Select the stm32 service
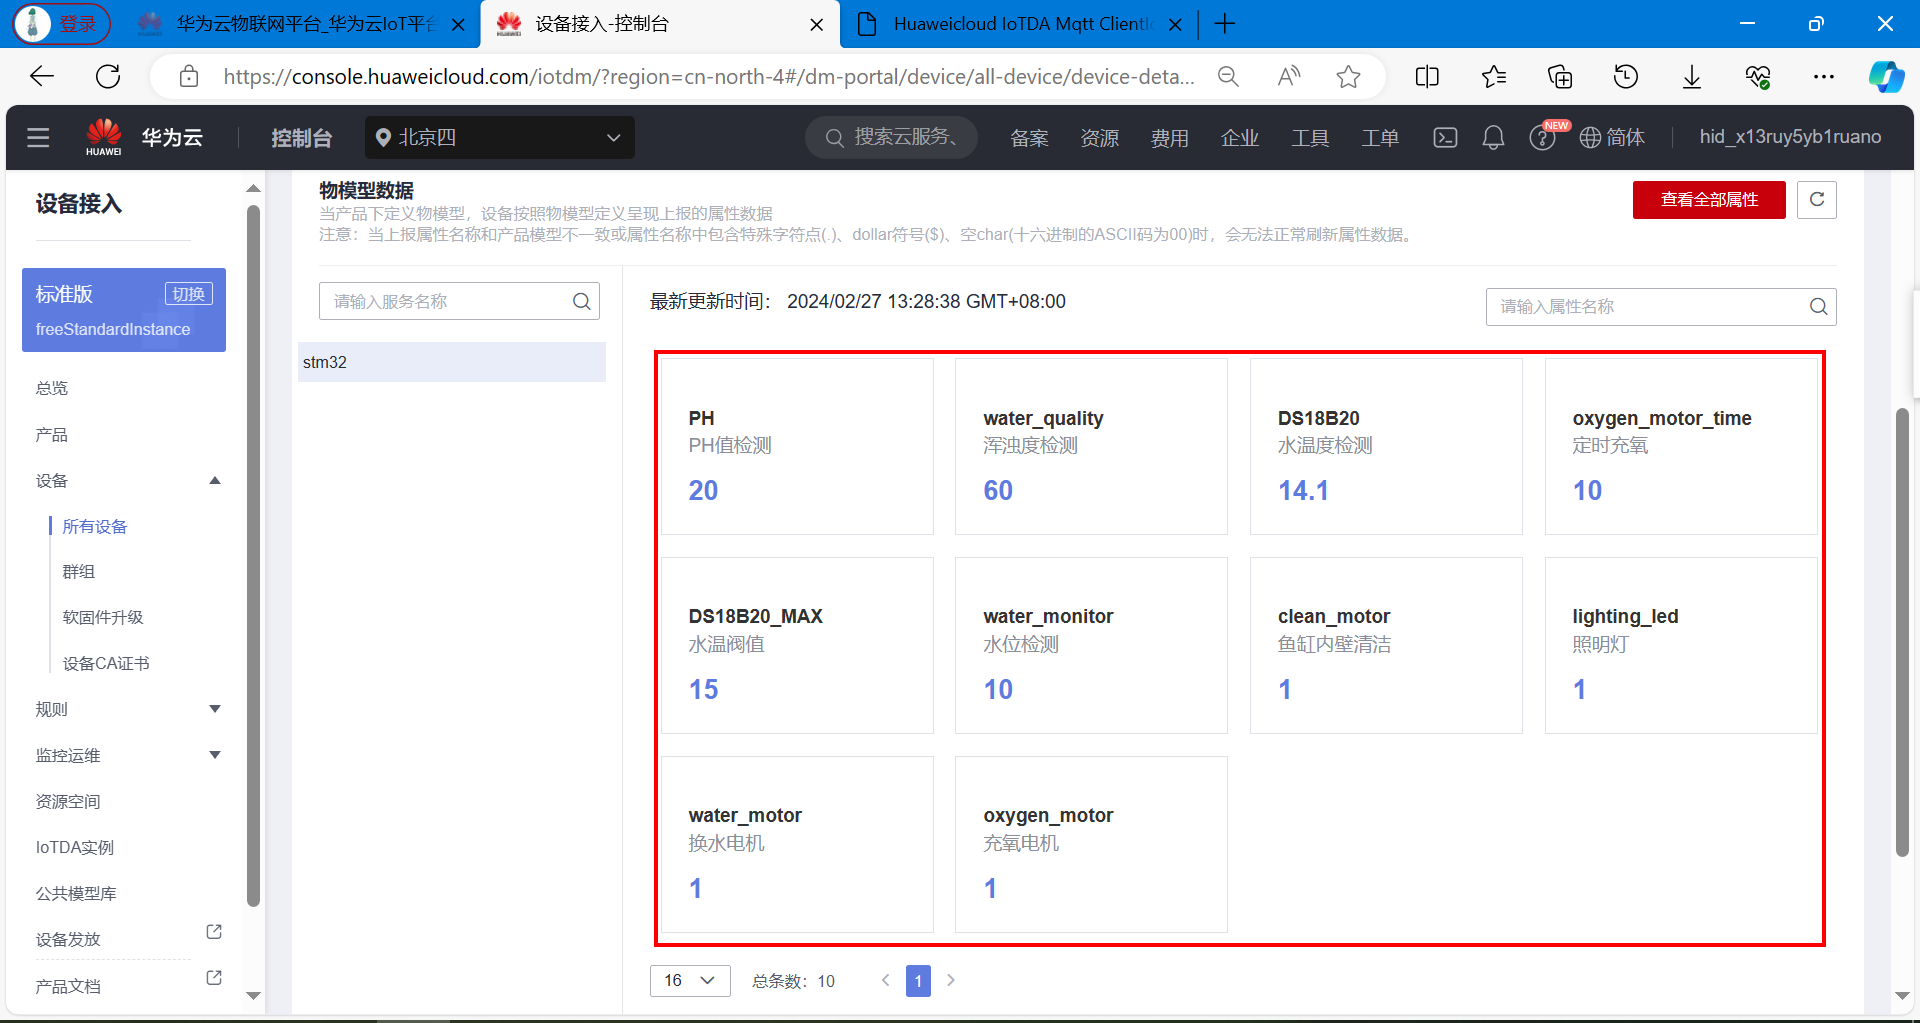Screen dimensions: 1920x1023 [x=452, y=362]
